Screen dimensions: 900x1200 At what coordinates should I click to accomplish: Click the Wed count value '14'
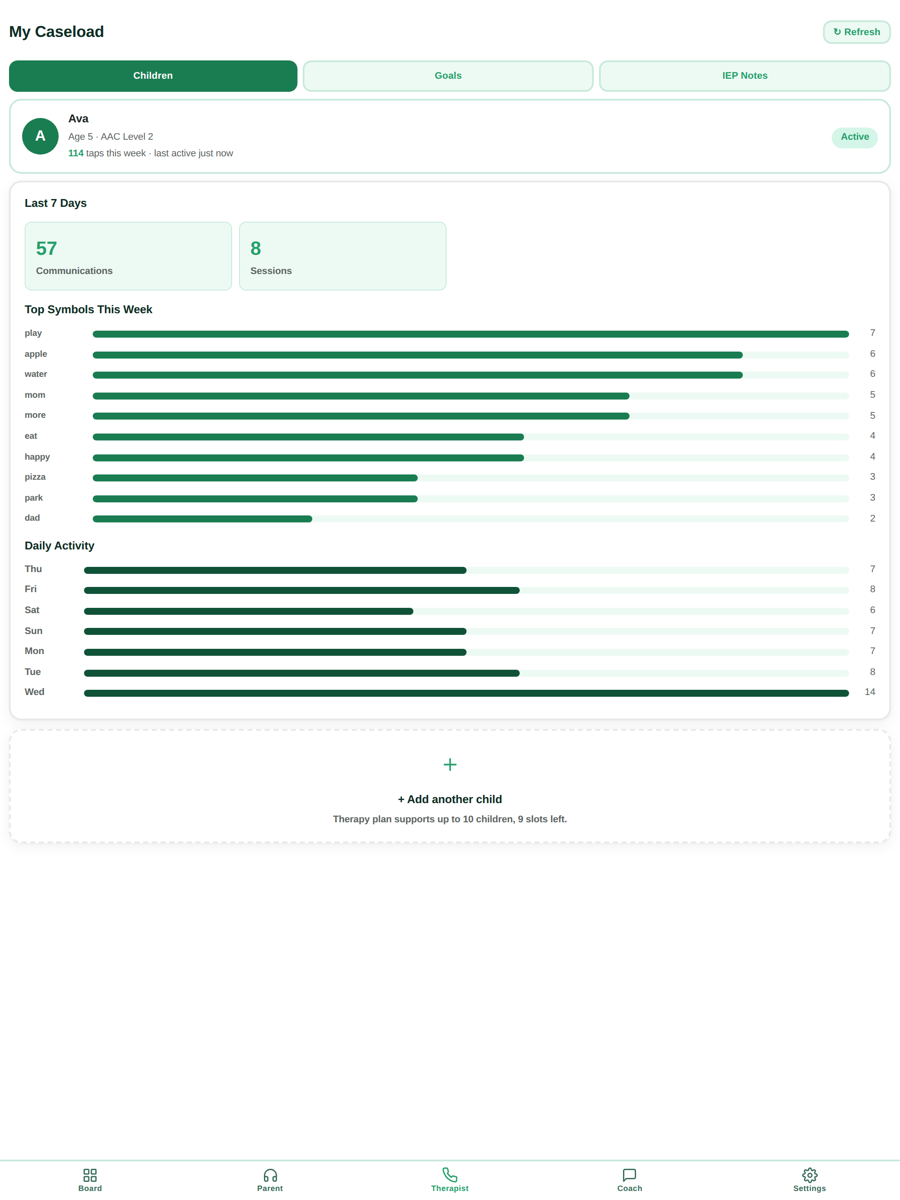pos(870,692)
